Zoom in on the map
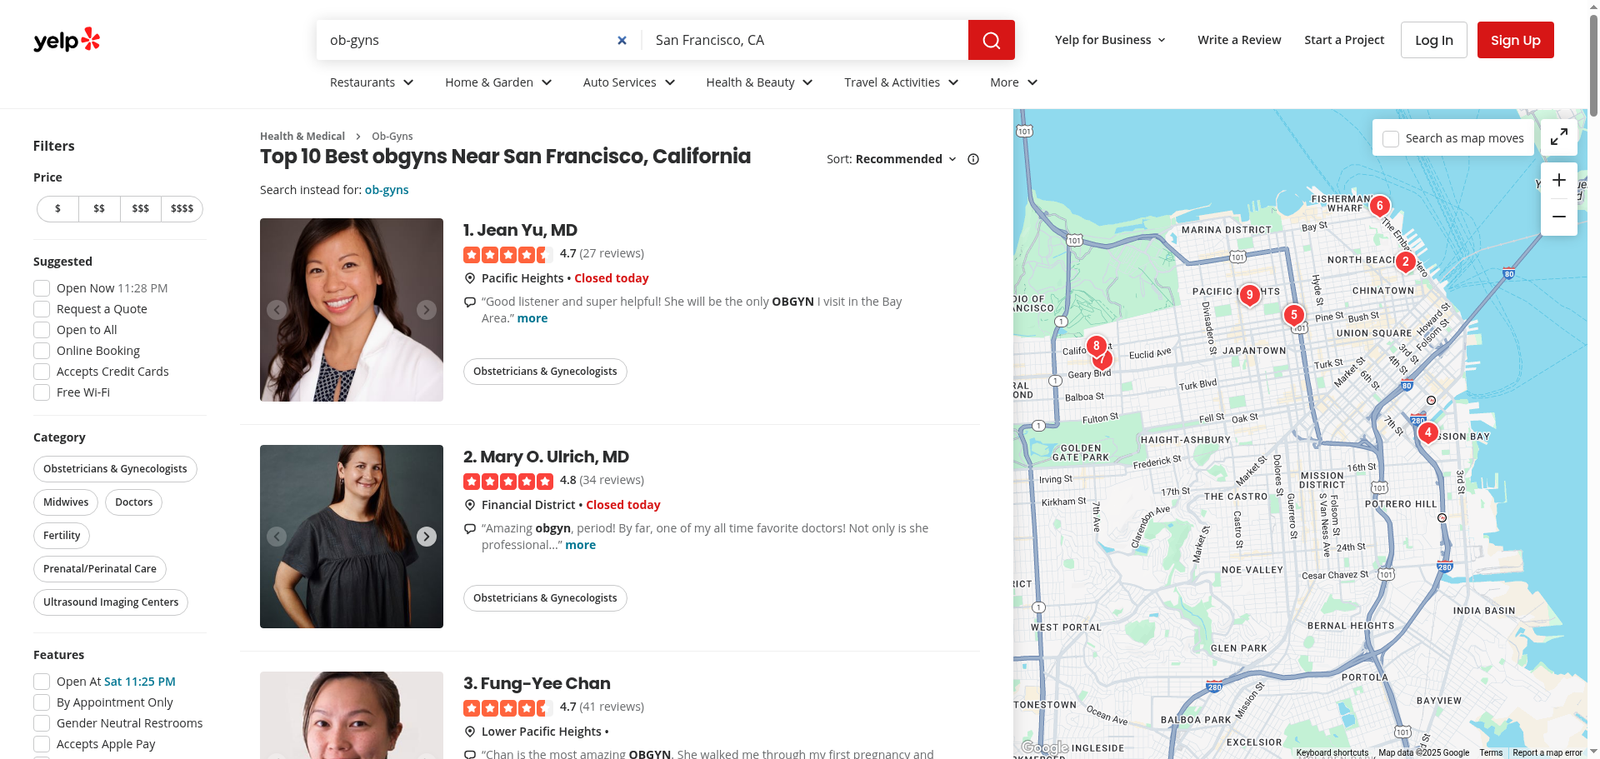Viewport: 1600px width, 759px height. click(x=1559, y=181)
